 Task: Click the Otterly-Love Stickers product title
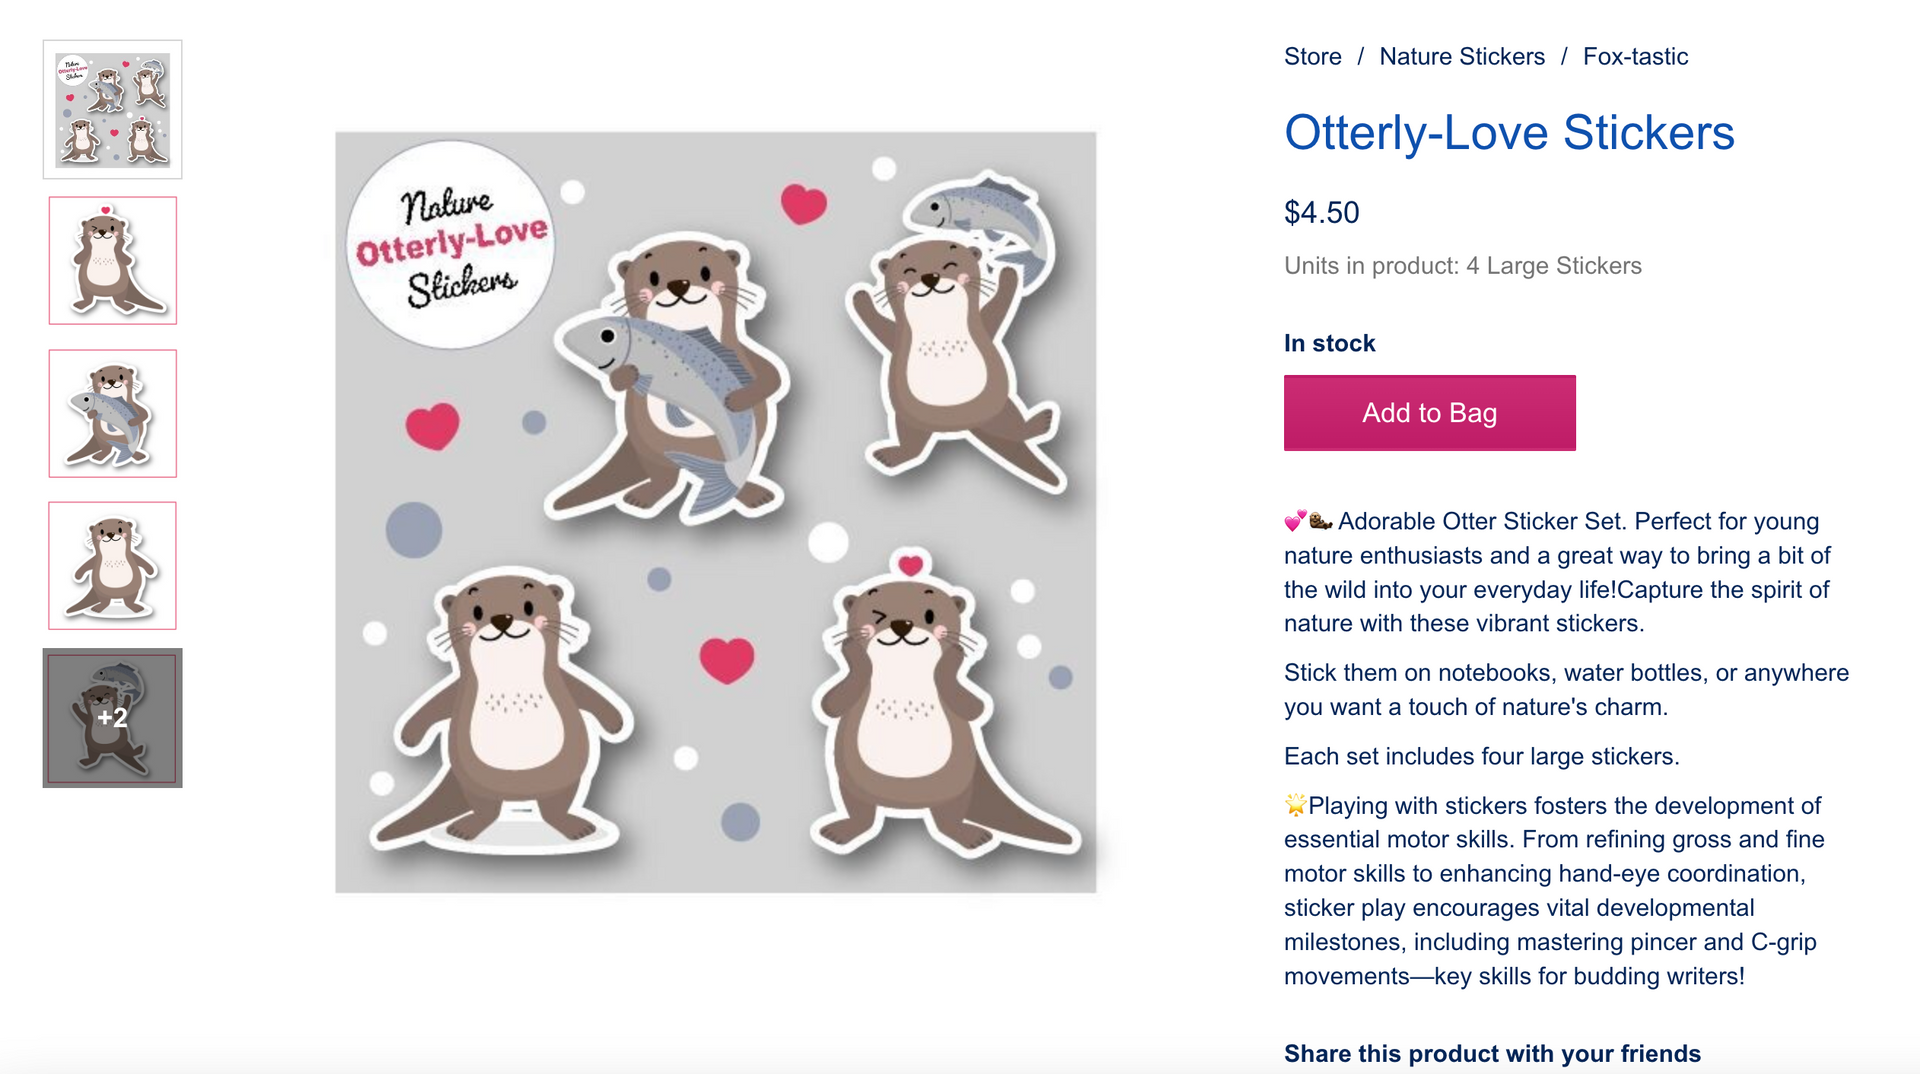tap(1510, 133)
